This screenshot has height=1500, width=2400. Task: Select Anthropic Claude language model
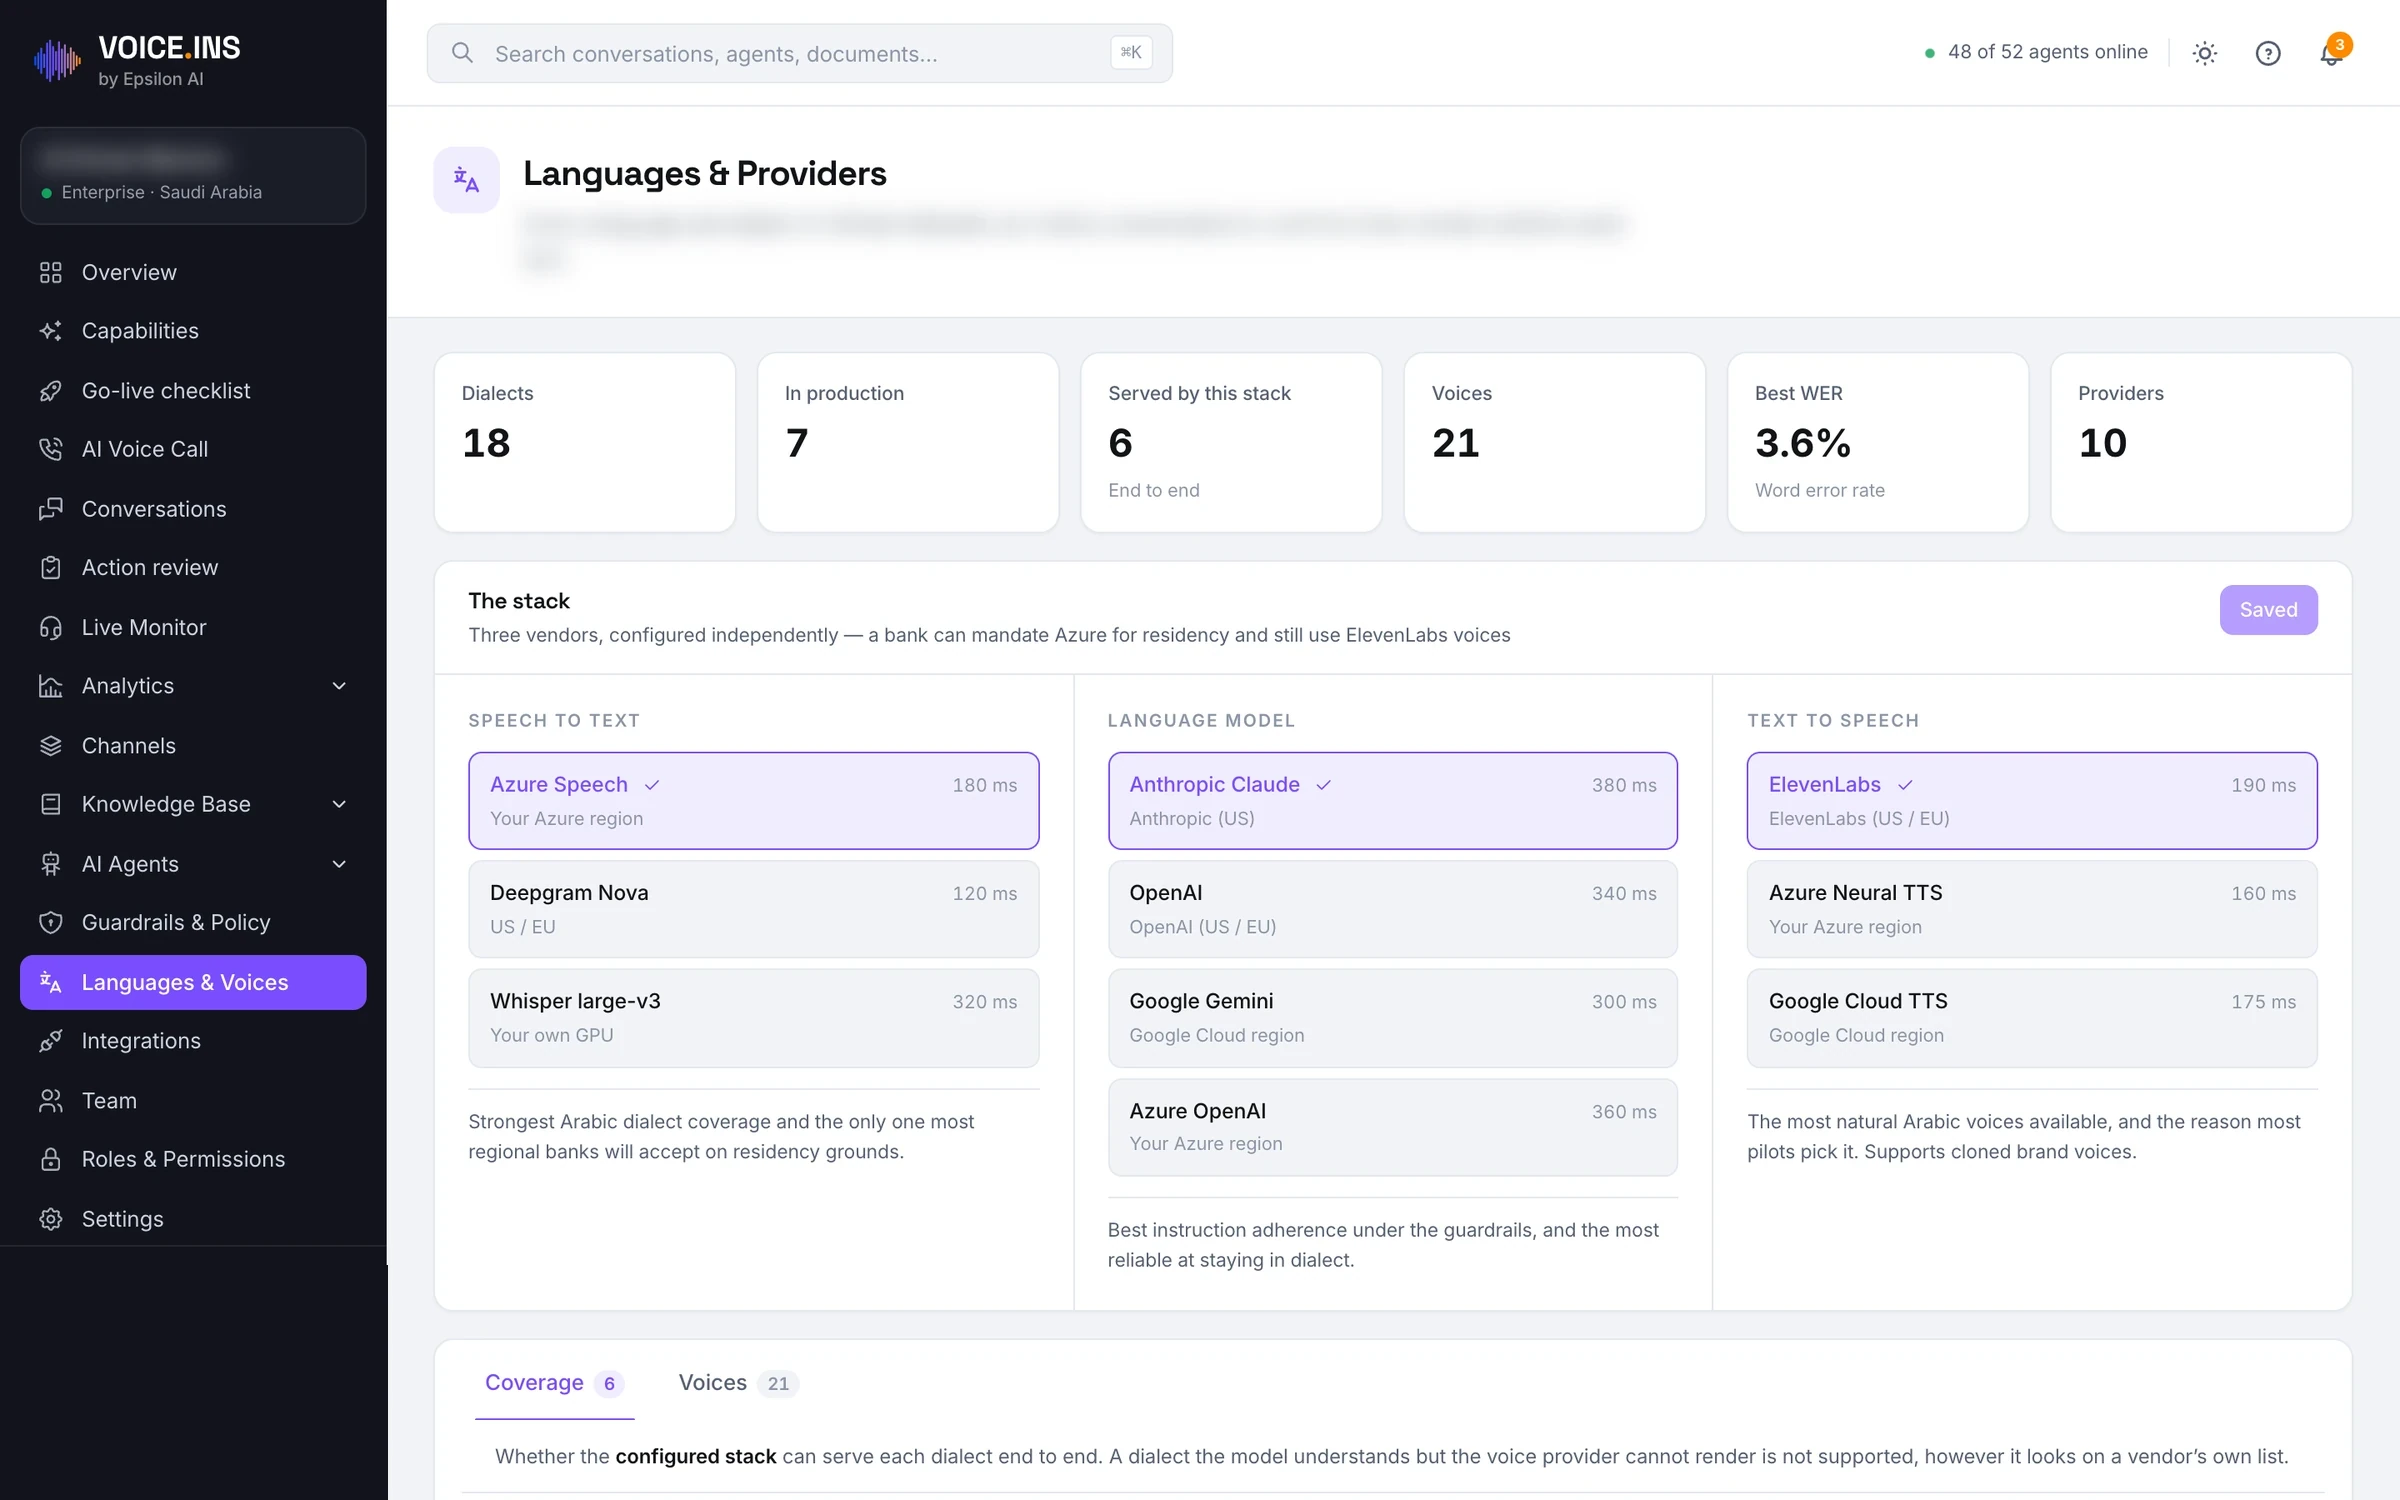pos(1392,801)
